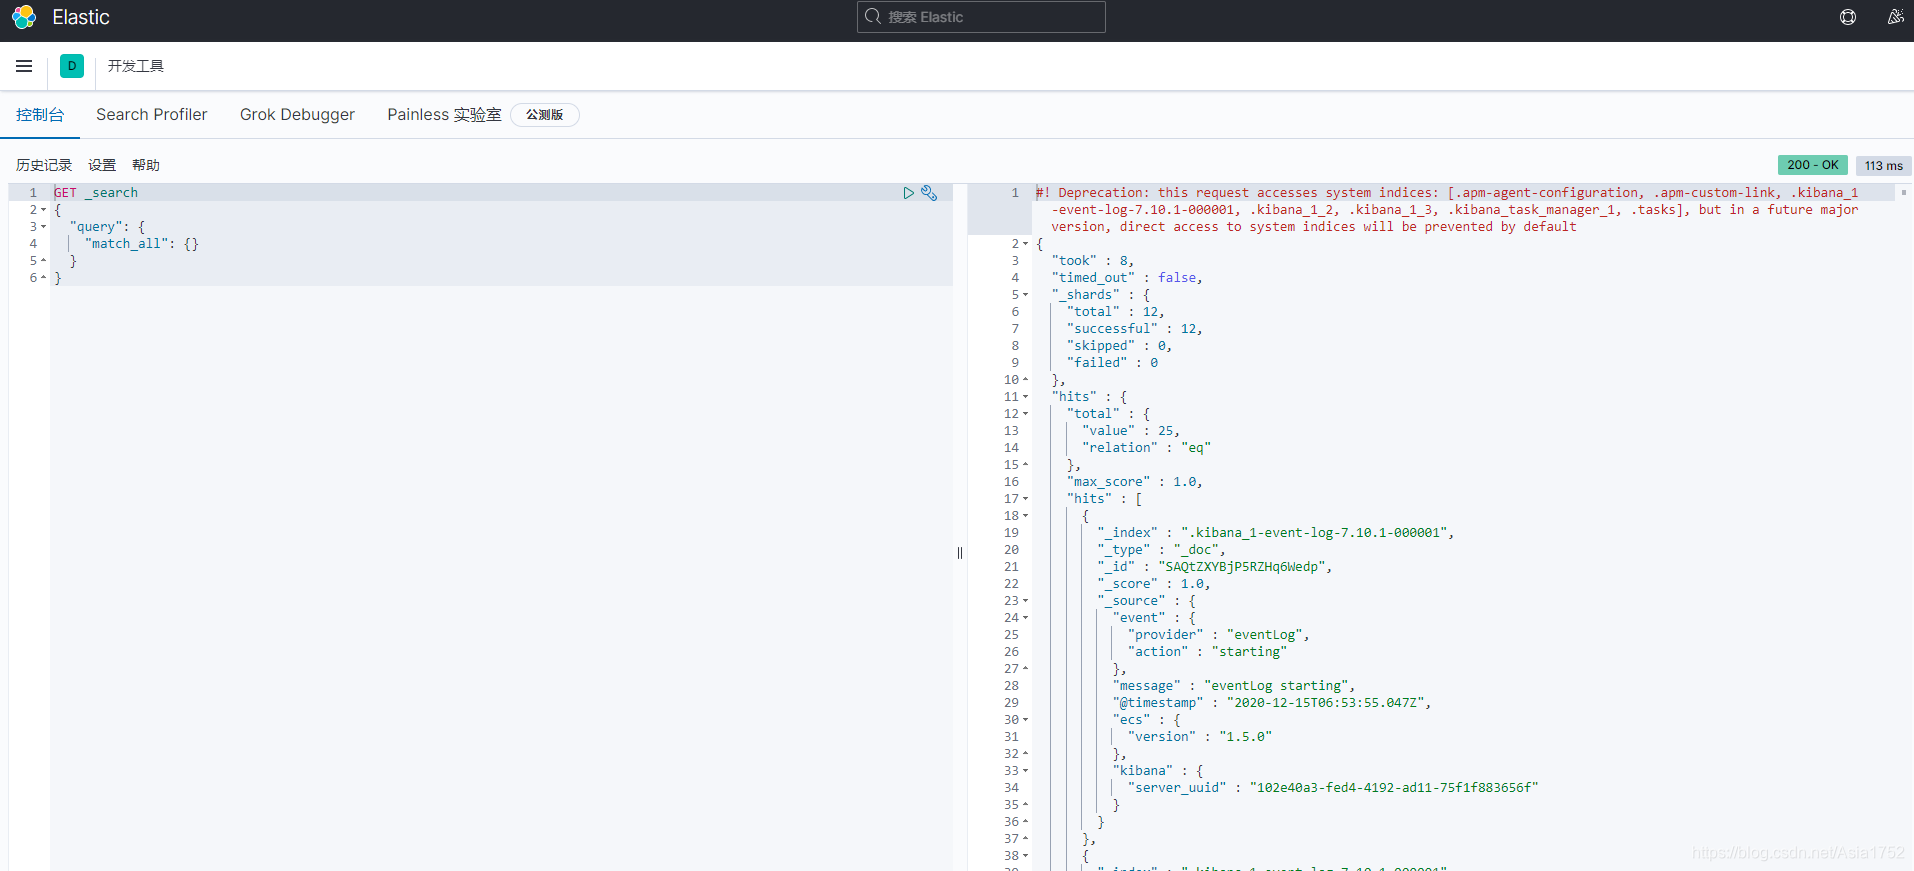Click the "provider" : "eventLog" line
This screenshot has width=1914, height=871.
1218,635
